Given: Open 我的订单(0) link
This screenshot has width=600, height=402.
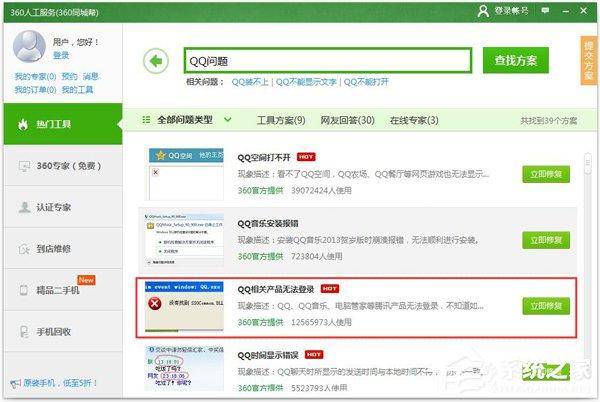Looking at the screenshot, I should [x=35, y=90].
